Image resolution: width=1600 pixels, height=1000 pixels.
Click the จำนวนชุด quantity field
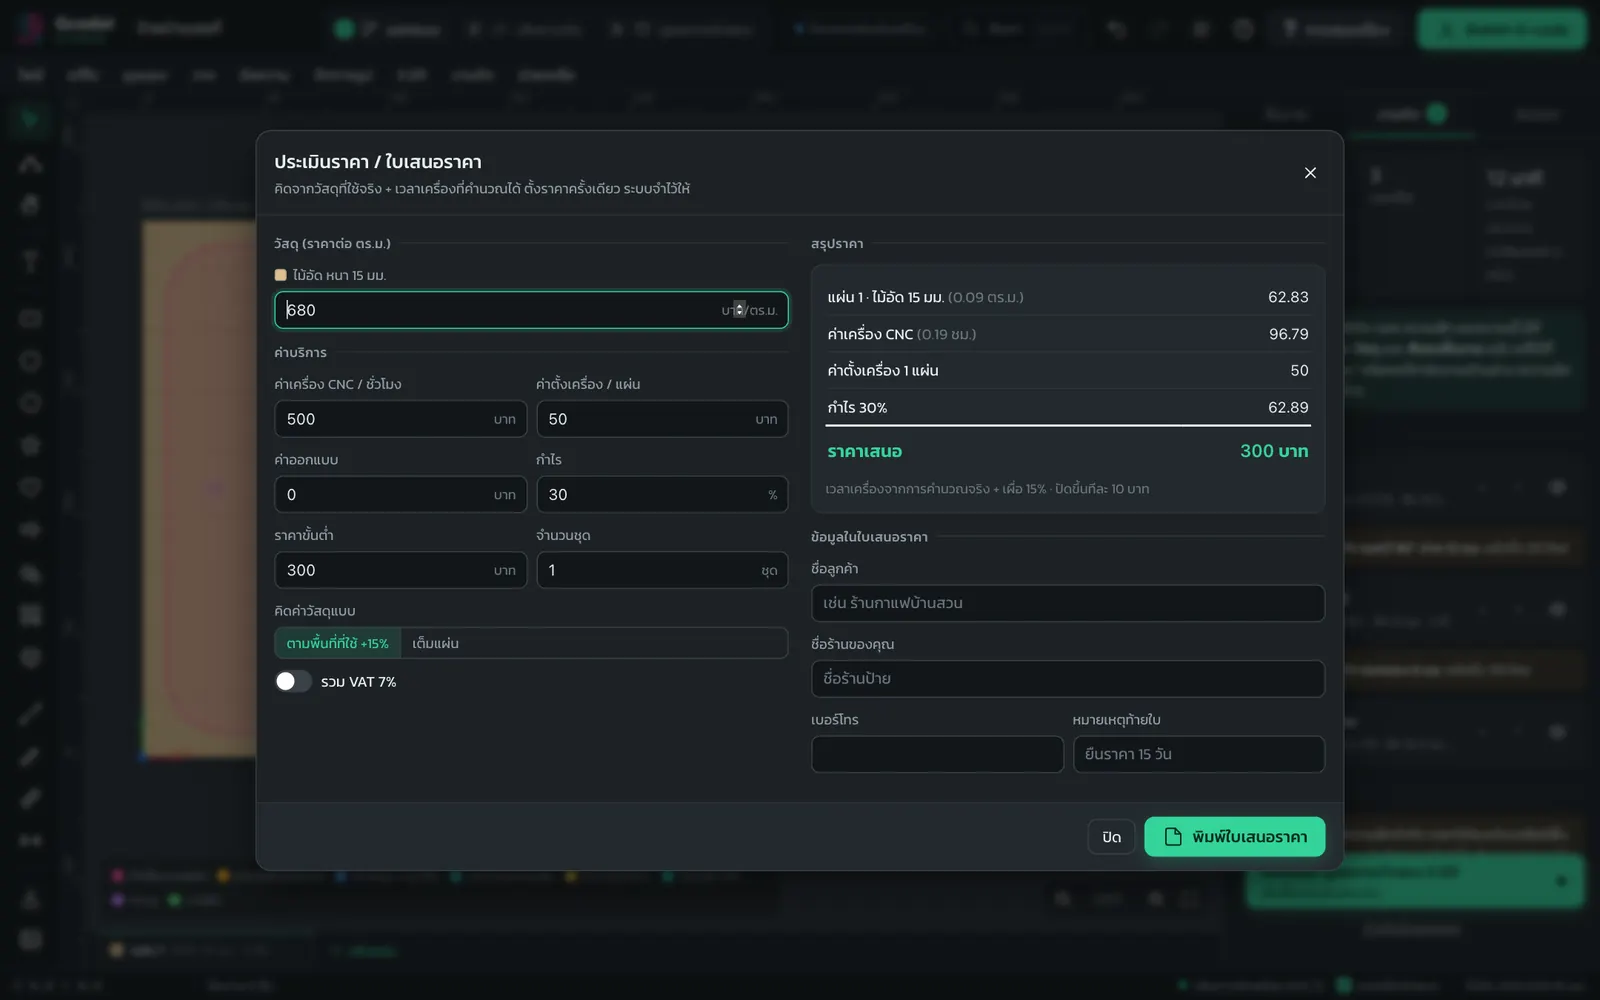[662, 570]
